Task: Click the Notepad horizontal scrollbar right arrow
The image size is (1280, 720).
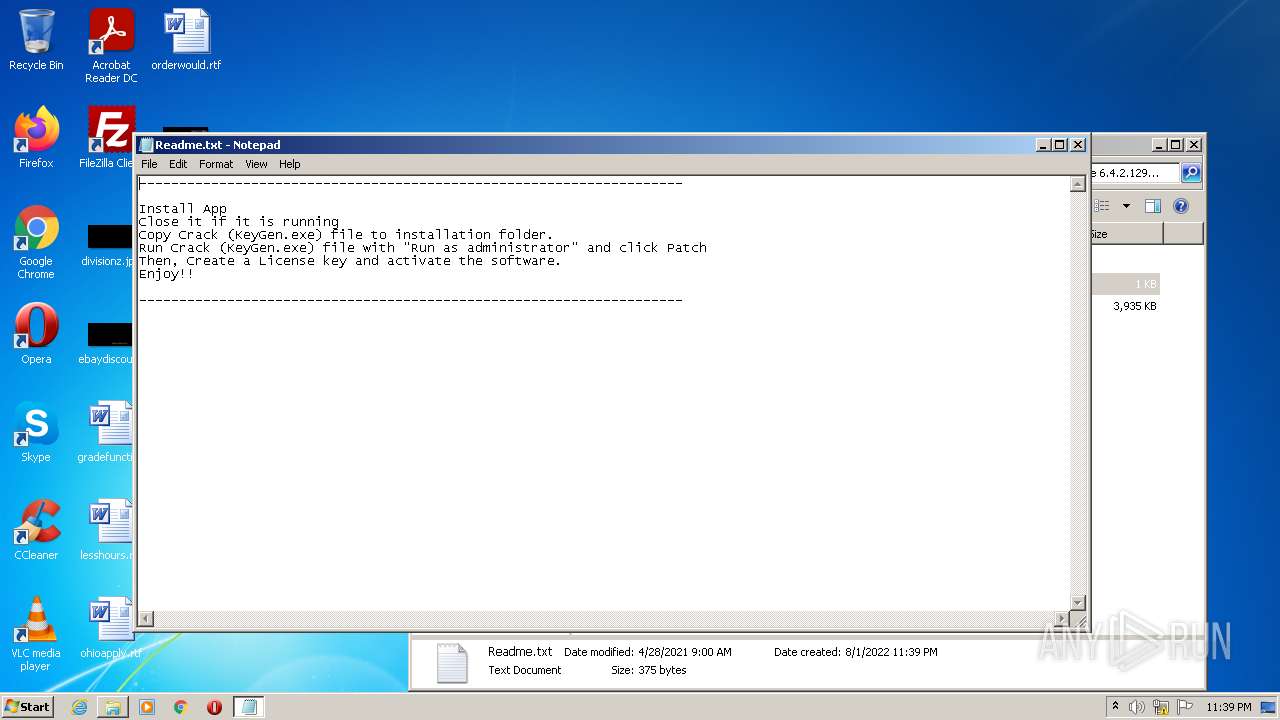Action: (x=1061, y=619)
